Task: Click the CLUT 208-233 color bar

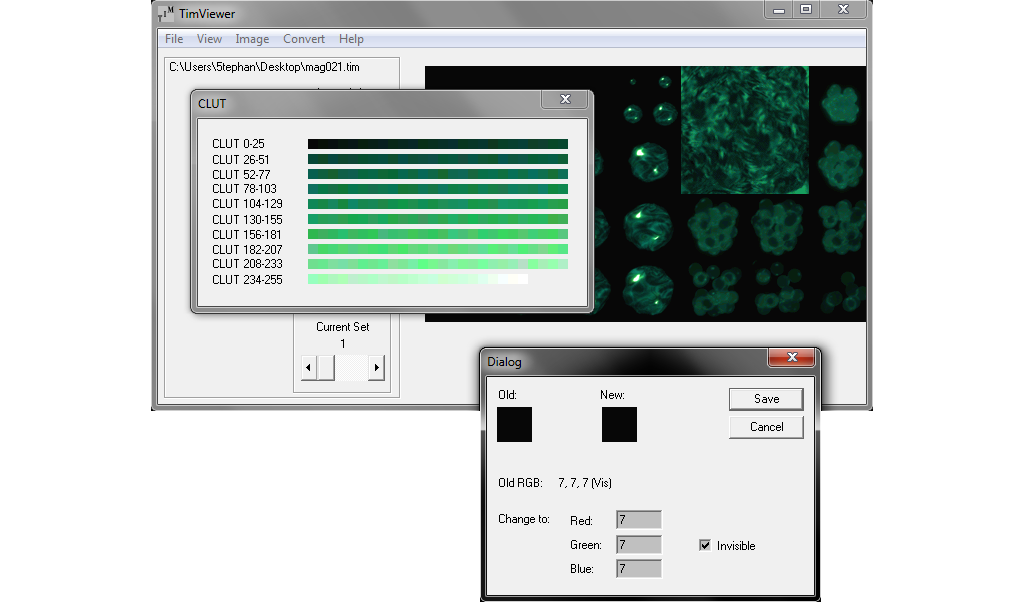Action: 438,264
